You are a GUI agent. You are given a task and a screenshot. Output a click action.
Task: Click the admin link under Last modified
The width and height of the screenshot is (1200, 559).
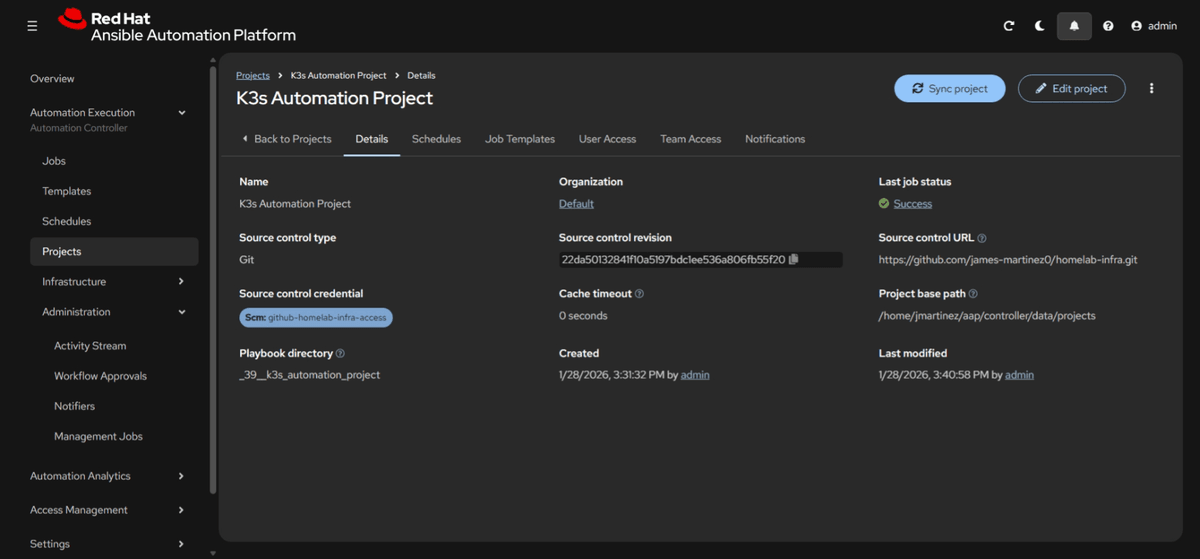pyautogui.click(x=1019, y=374)
